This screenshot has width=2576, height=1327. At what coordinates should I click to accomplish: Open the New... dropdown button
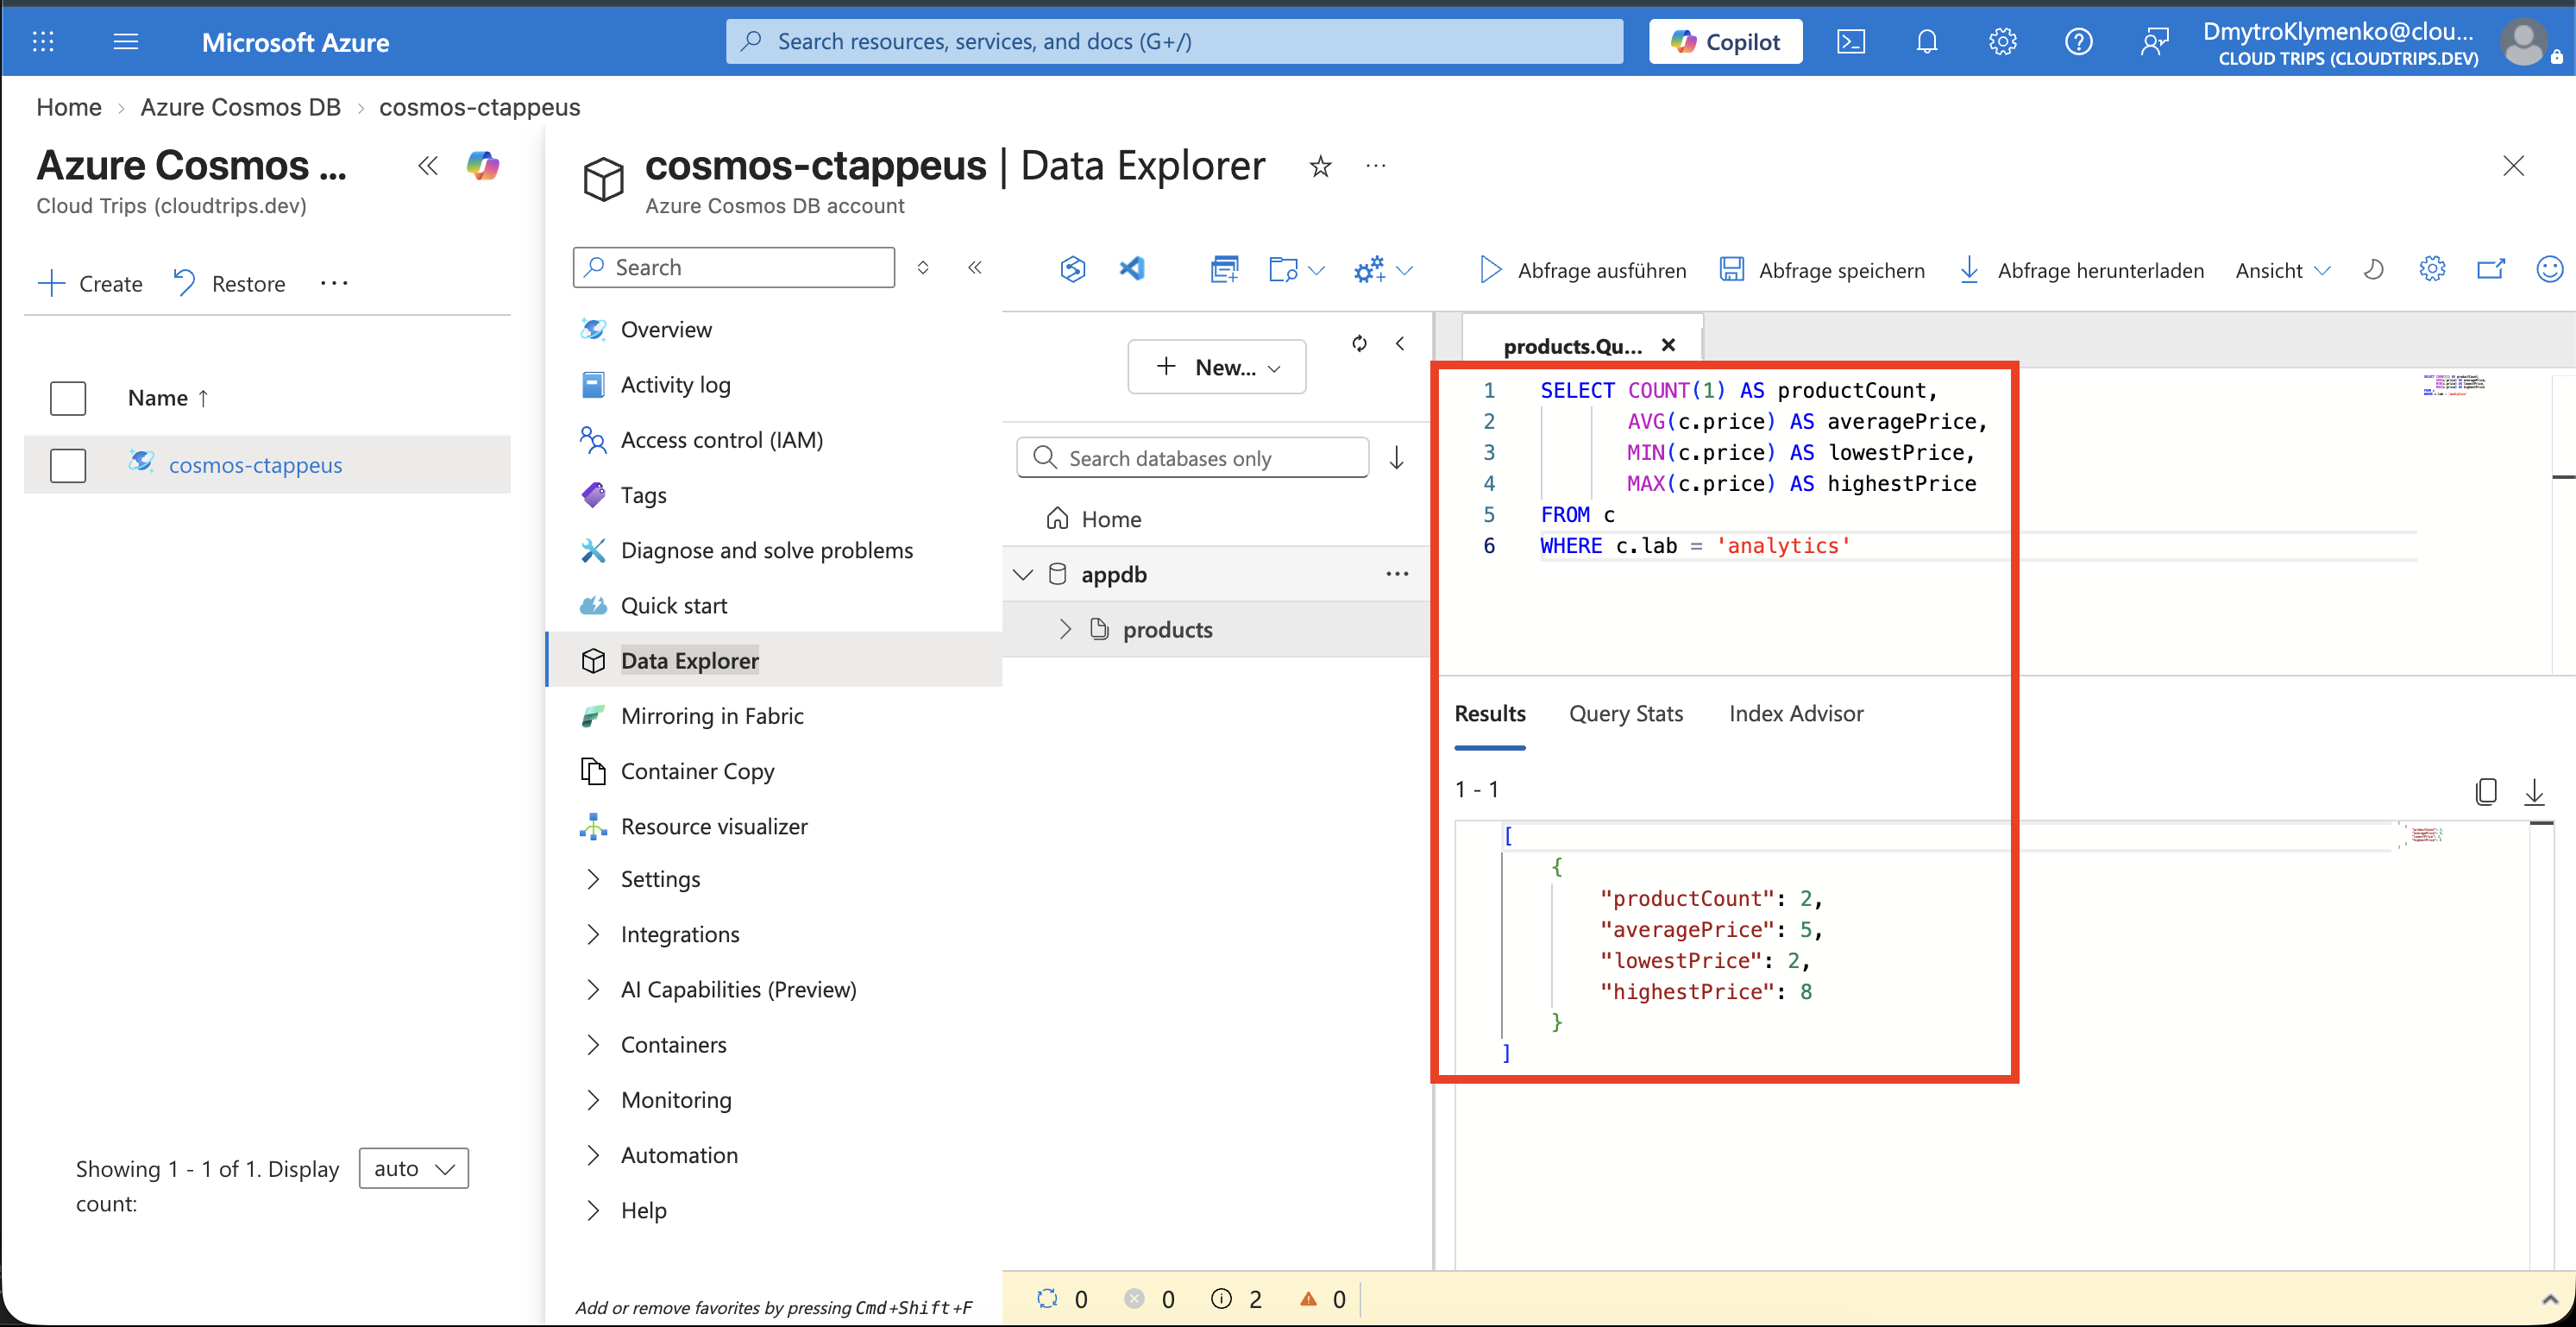(x=1217, y=367)
